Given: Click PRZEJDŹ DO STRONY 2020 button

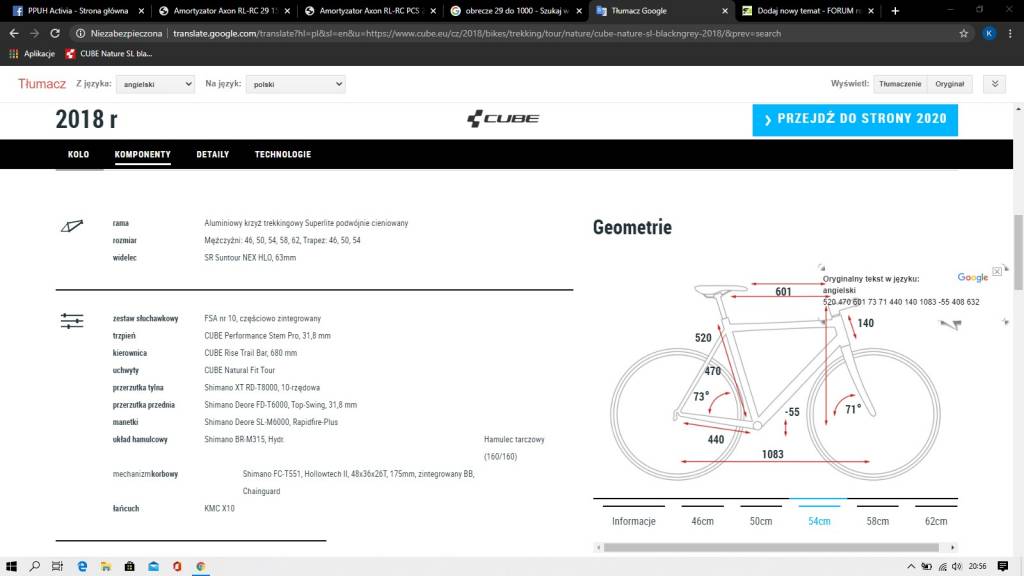Looking at the screenshot, I should pyautogui.click(x=855, y=120).
